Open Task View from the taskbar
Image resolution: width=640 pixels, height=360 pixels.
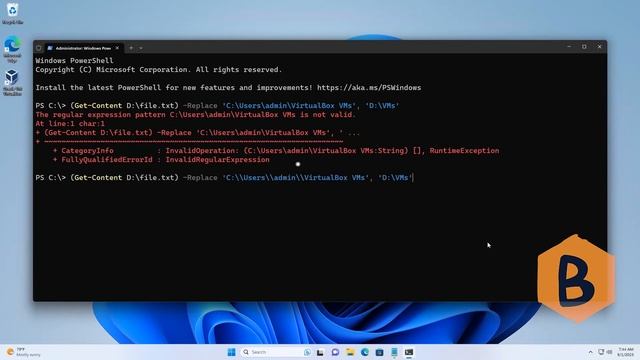coord(320,352)
